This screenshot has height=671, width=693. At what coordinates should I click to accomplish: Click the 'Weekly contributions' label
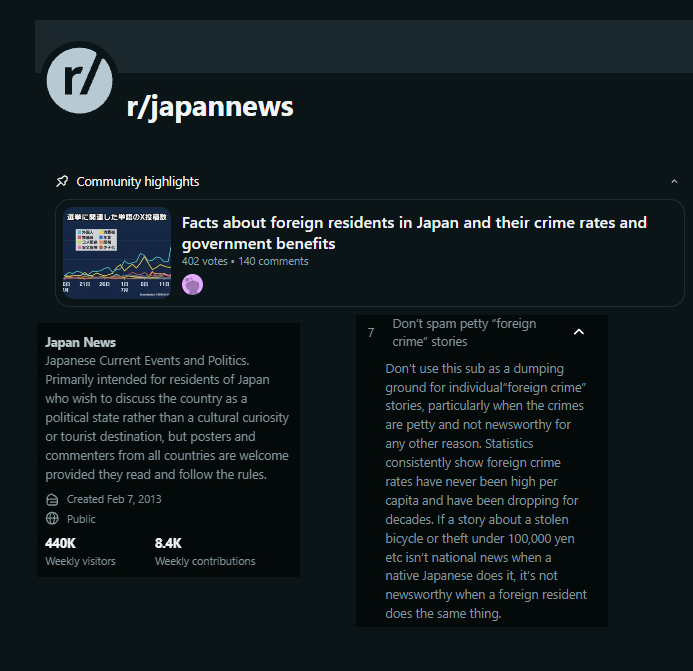point(205,561)
